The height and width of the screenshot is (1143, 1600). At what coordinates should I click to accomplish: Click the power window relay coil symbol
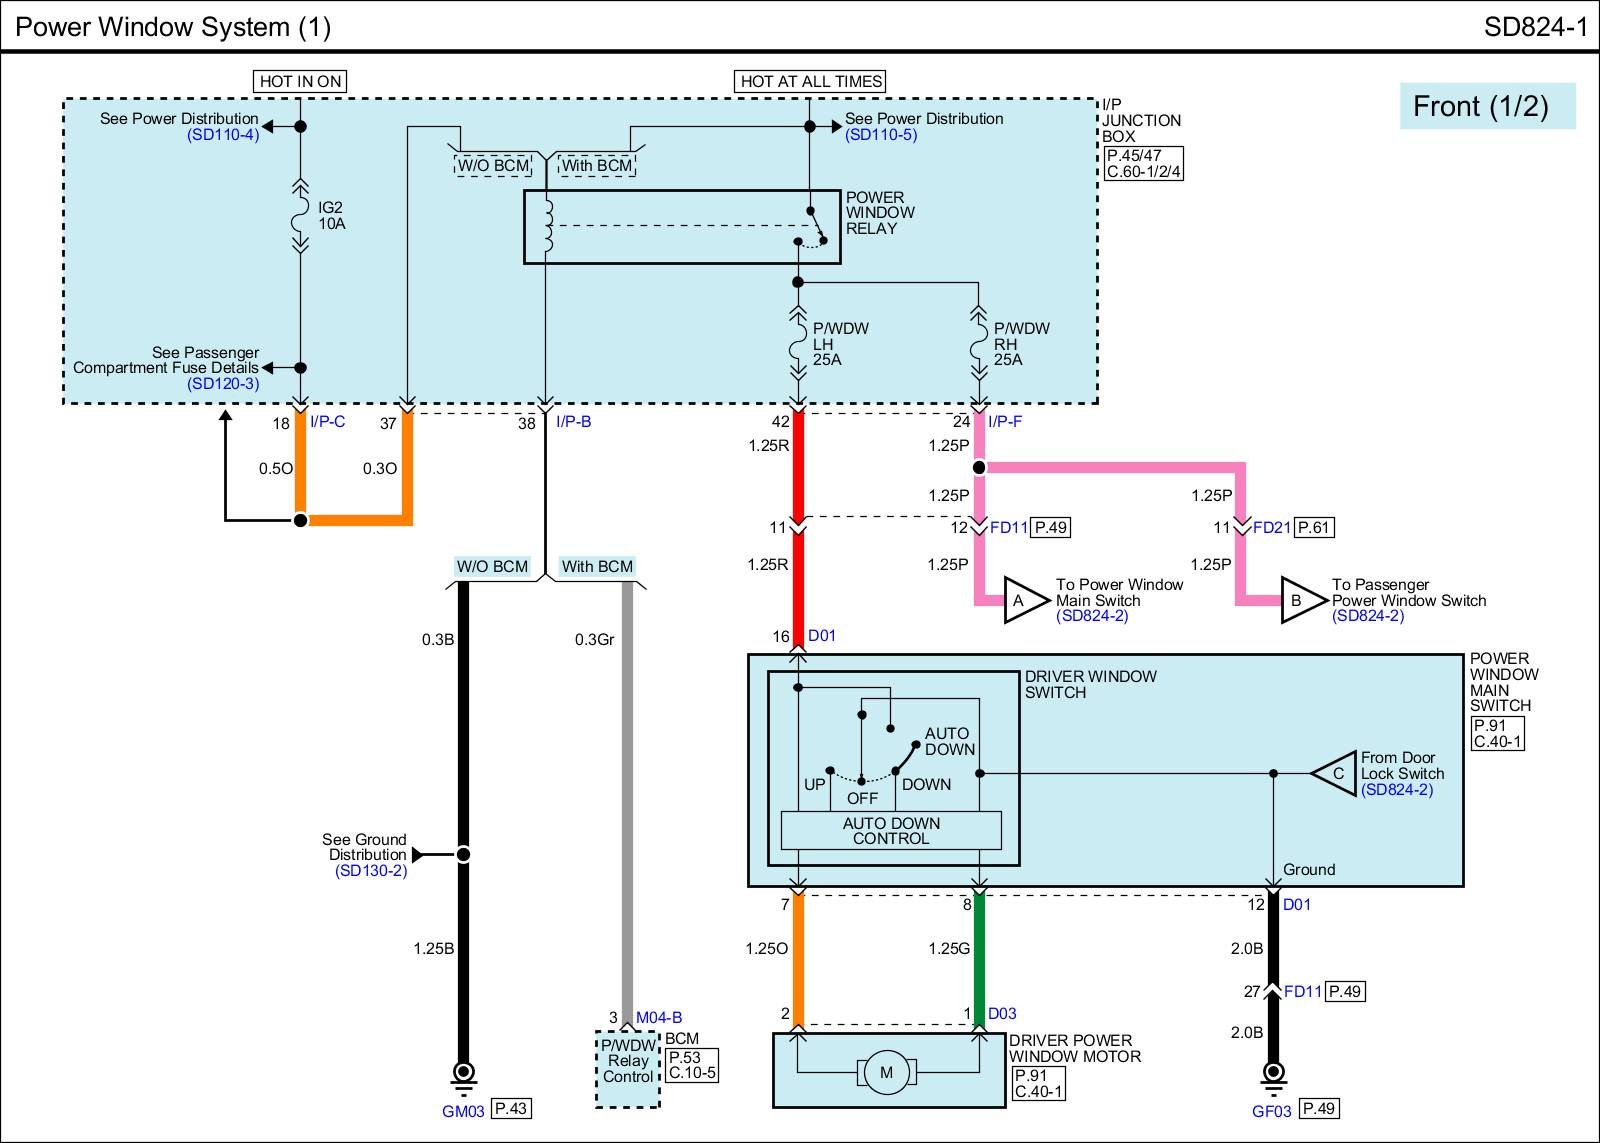tap(547, 227)
